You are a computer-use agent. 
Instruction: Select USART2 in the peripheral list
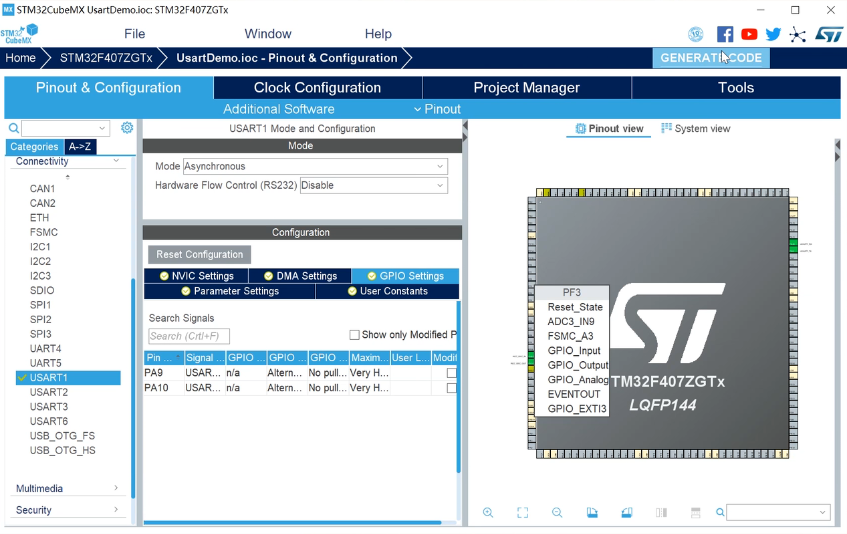click(49, 392)
